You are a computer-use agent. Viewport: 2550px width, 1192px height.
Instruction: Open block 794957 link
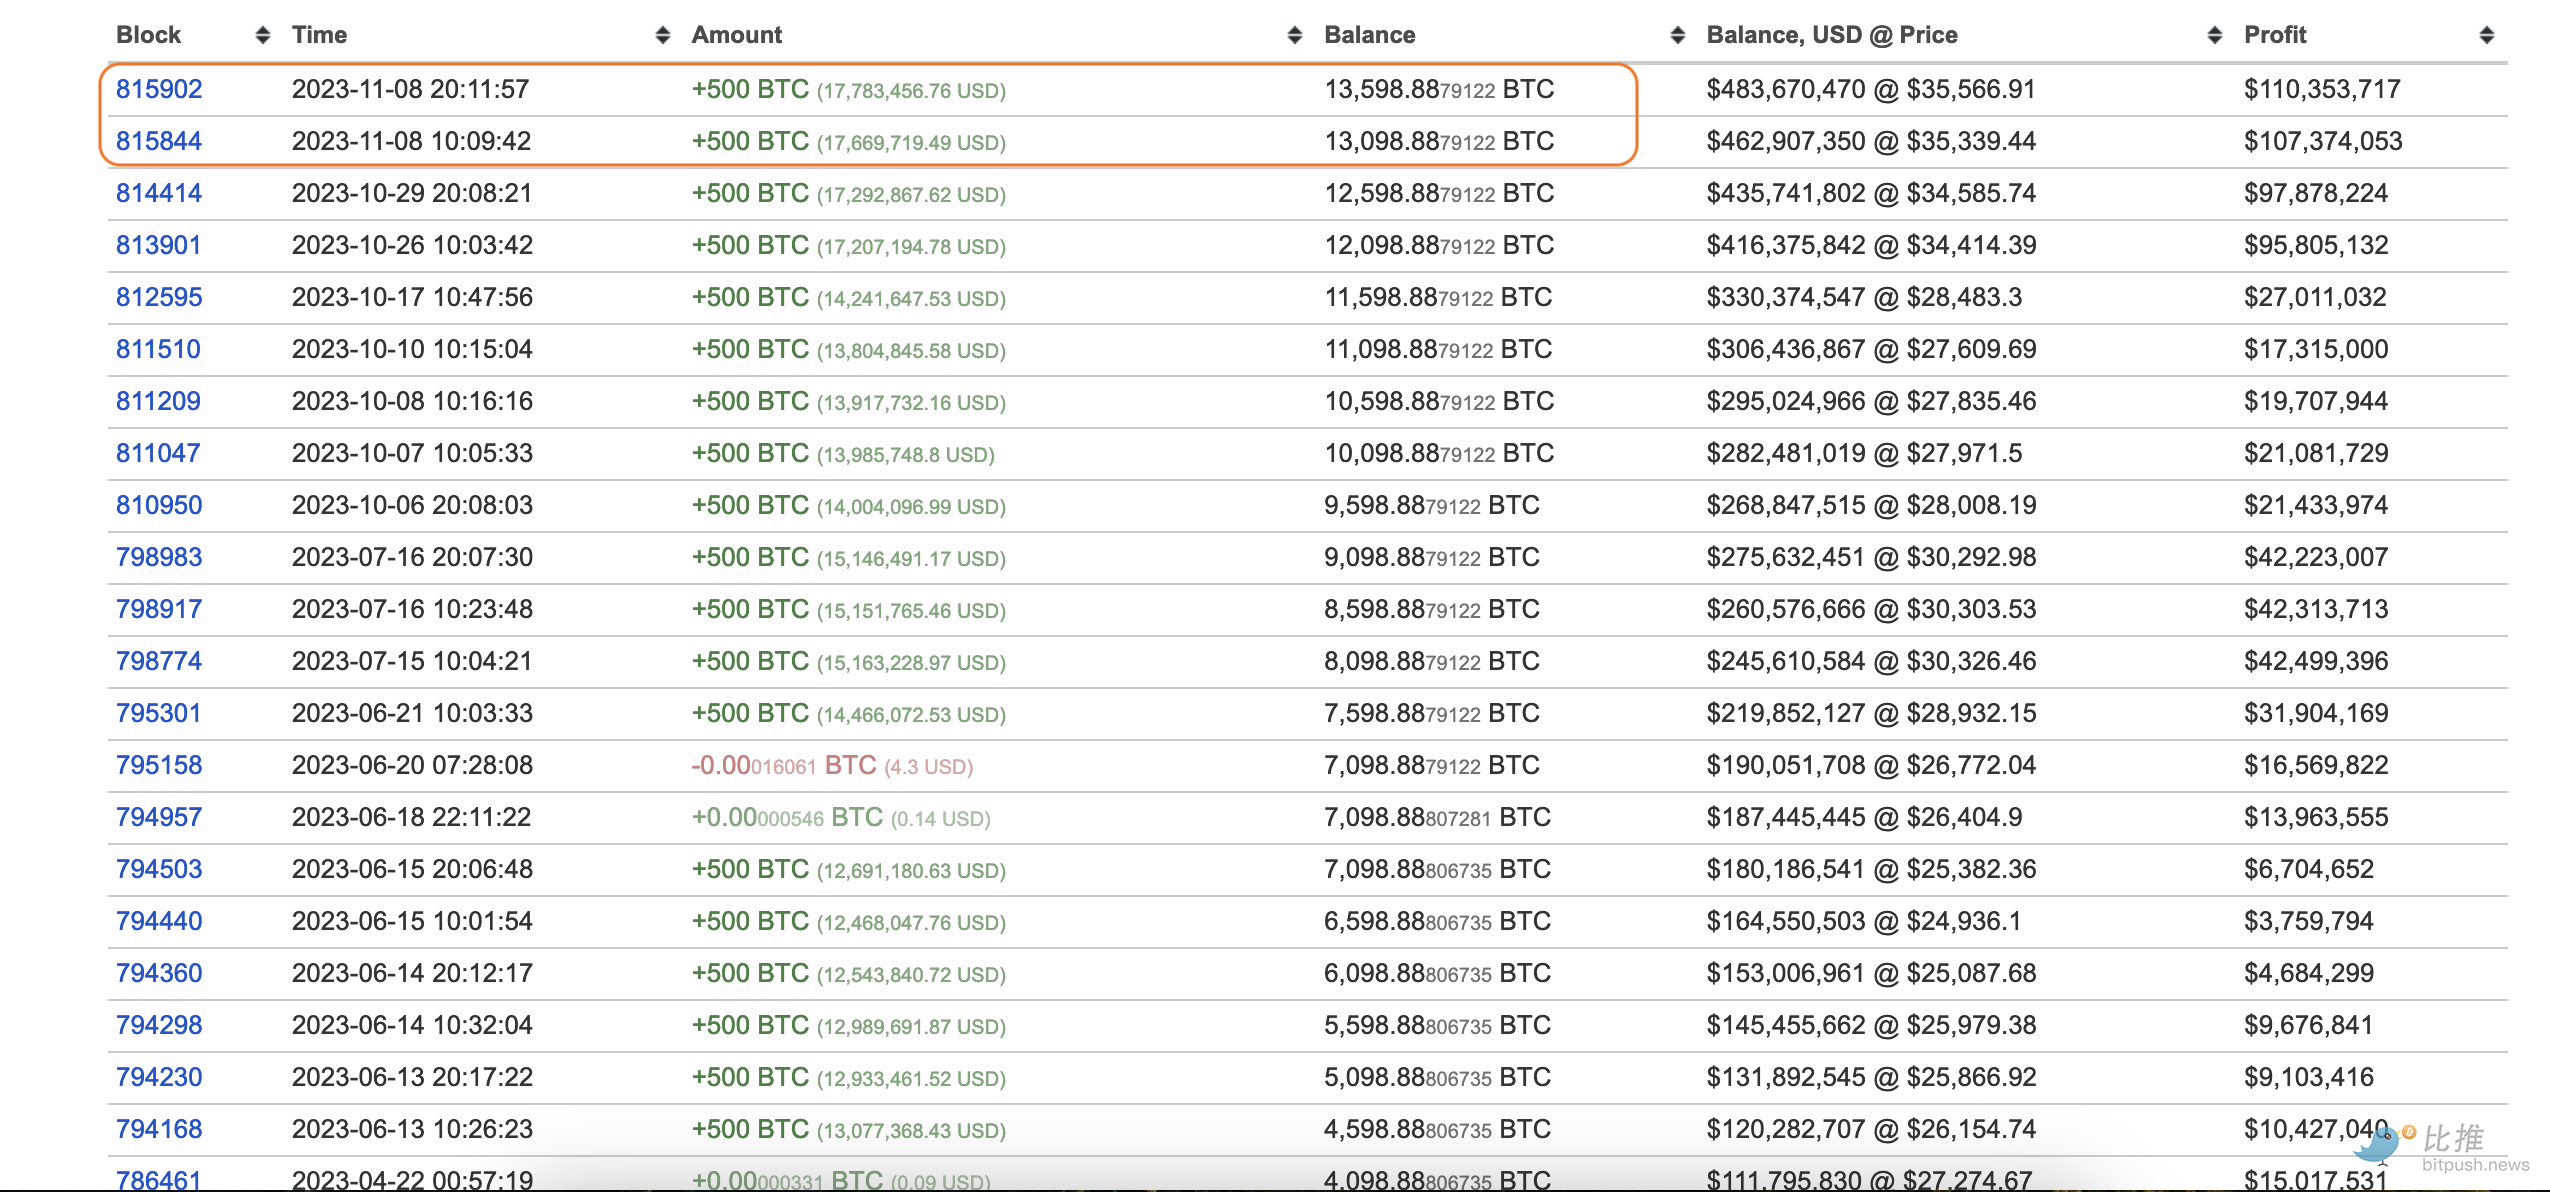(159, 817)
